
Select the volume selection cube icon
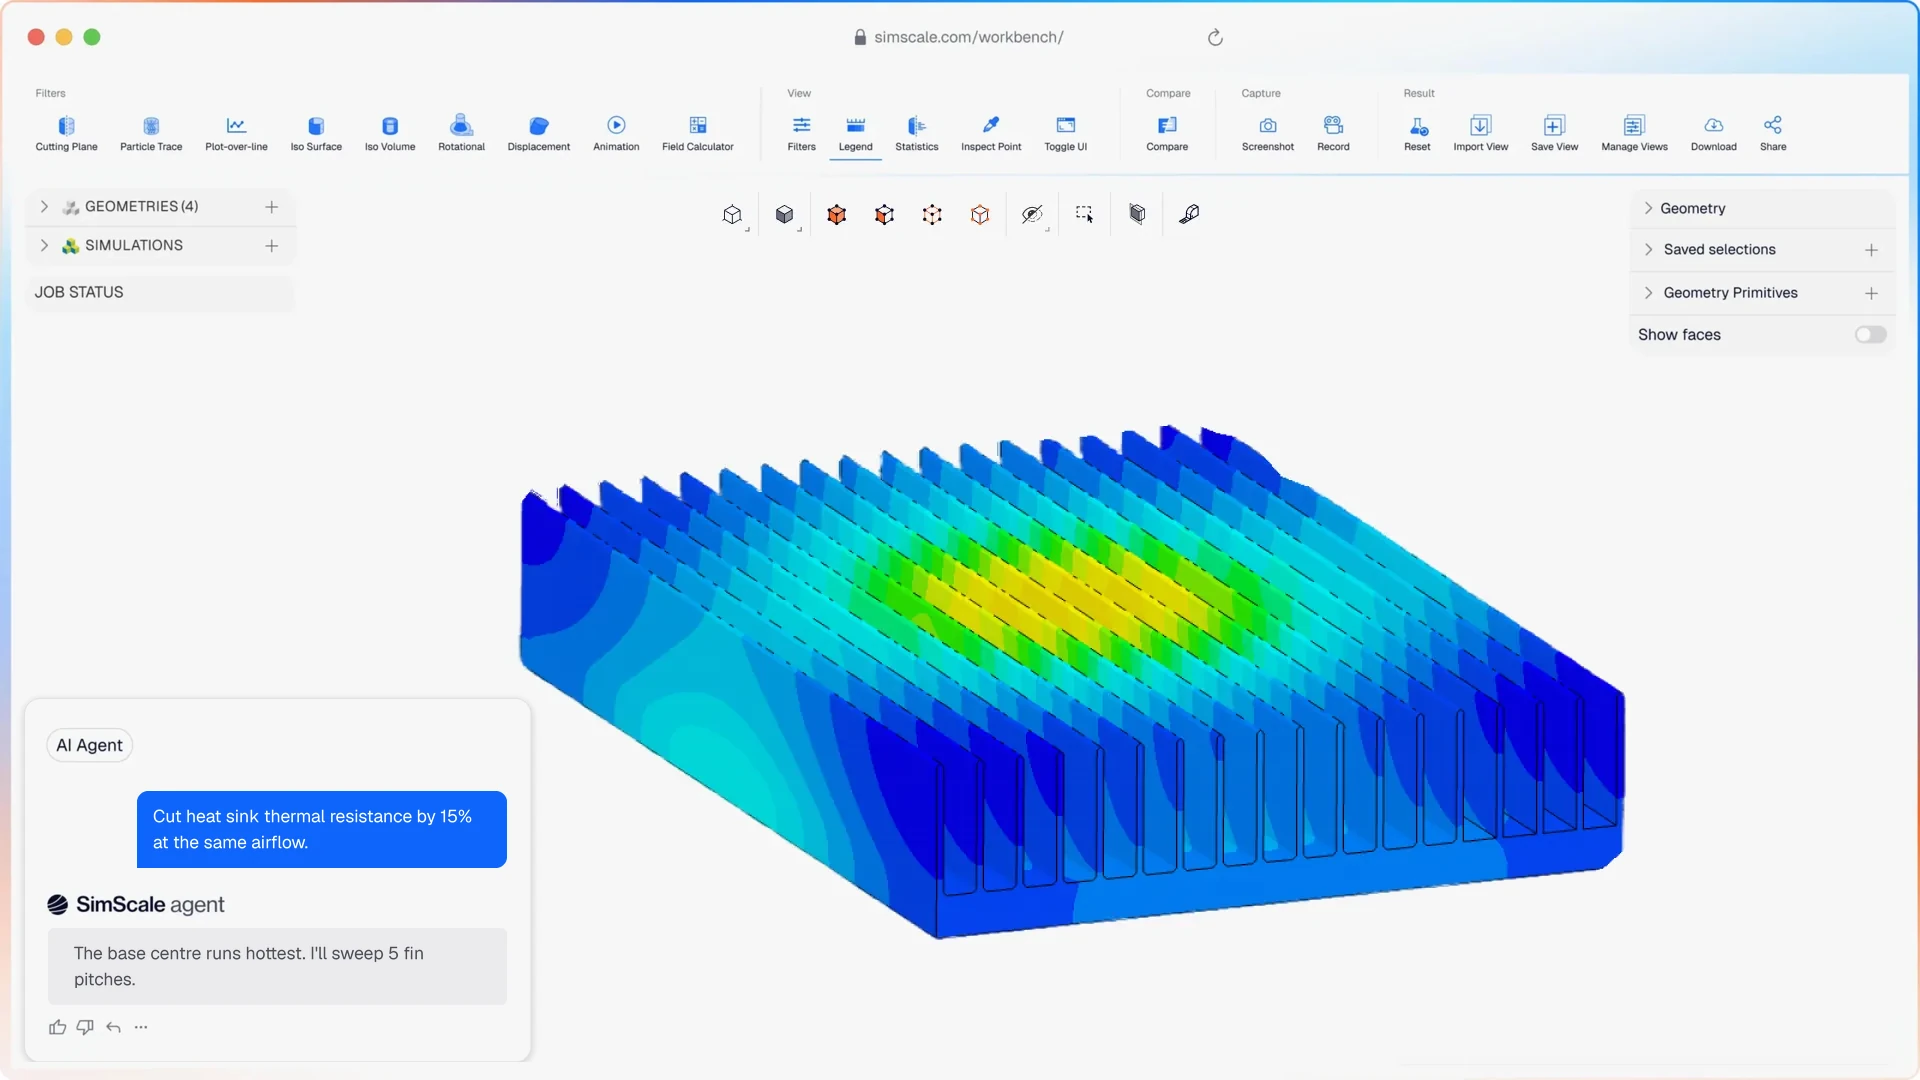836,214
